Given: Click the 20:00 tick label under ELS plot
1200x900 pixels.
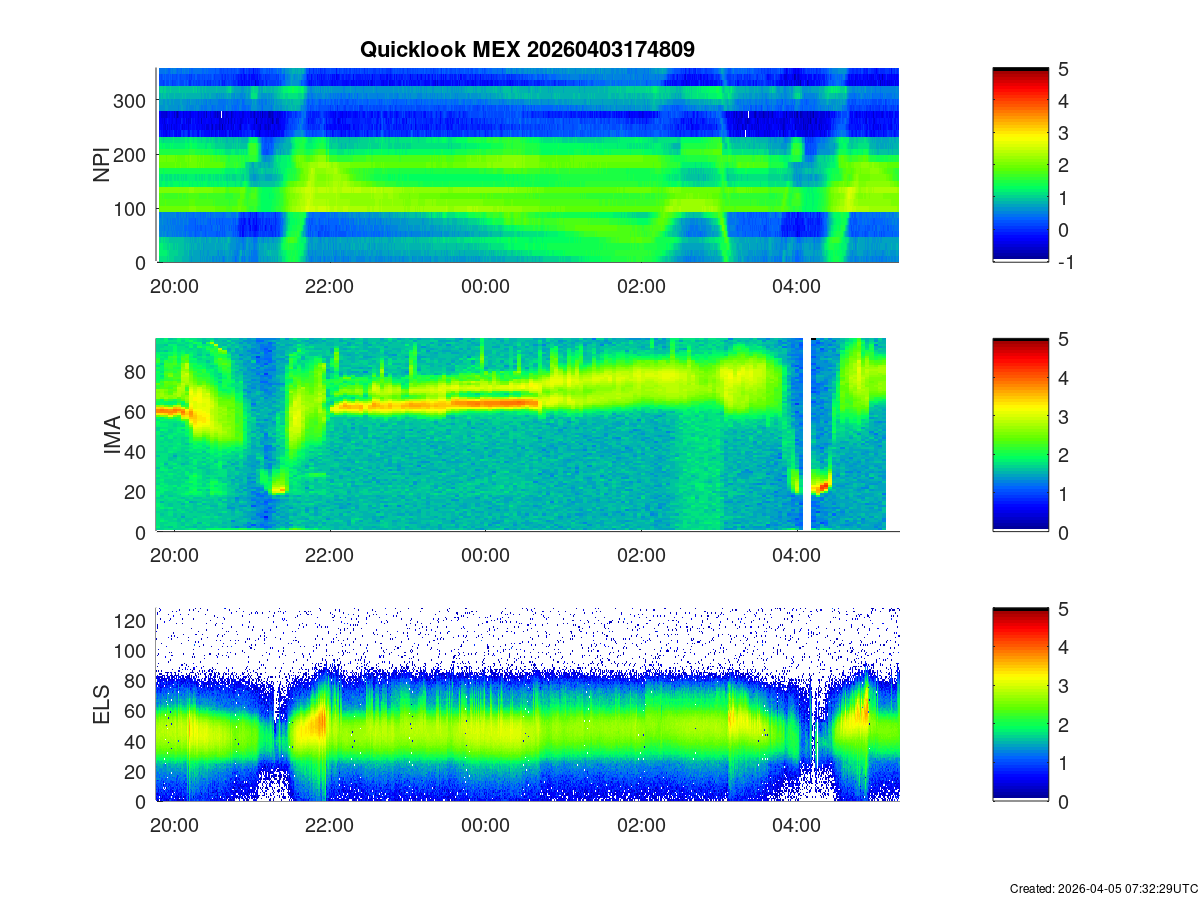Looking at the screenshot, I should pyautogui.click(x=174, y=826).
